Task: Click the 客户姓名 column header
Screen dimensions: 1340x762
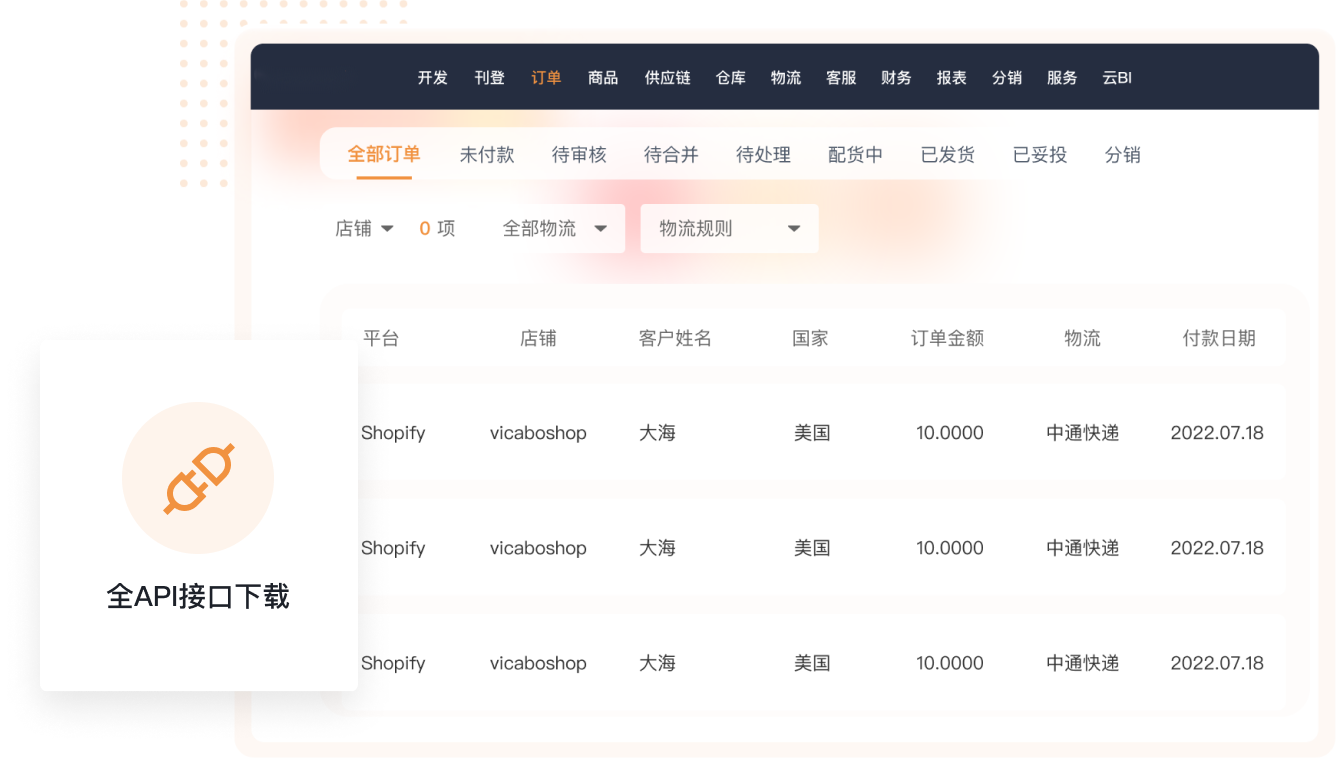Action: [675, 339]
